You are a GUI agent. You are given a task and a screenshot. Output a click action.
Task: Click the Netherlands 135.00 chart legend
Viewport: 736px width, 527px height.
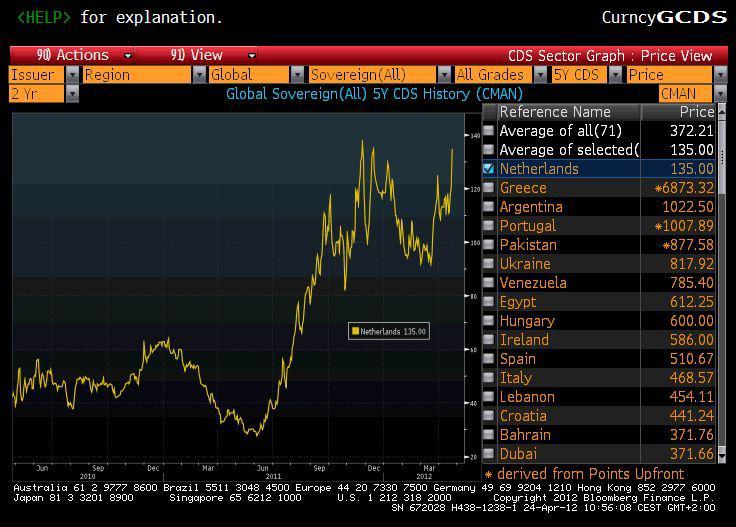coord(389,331)
